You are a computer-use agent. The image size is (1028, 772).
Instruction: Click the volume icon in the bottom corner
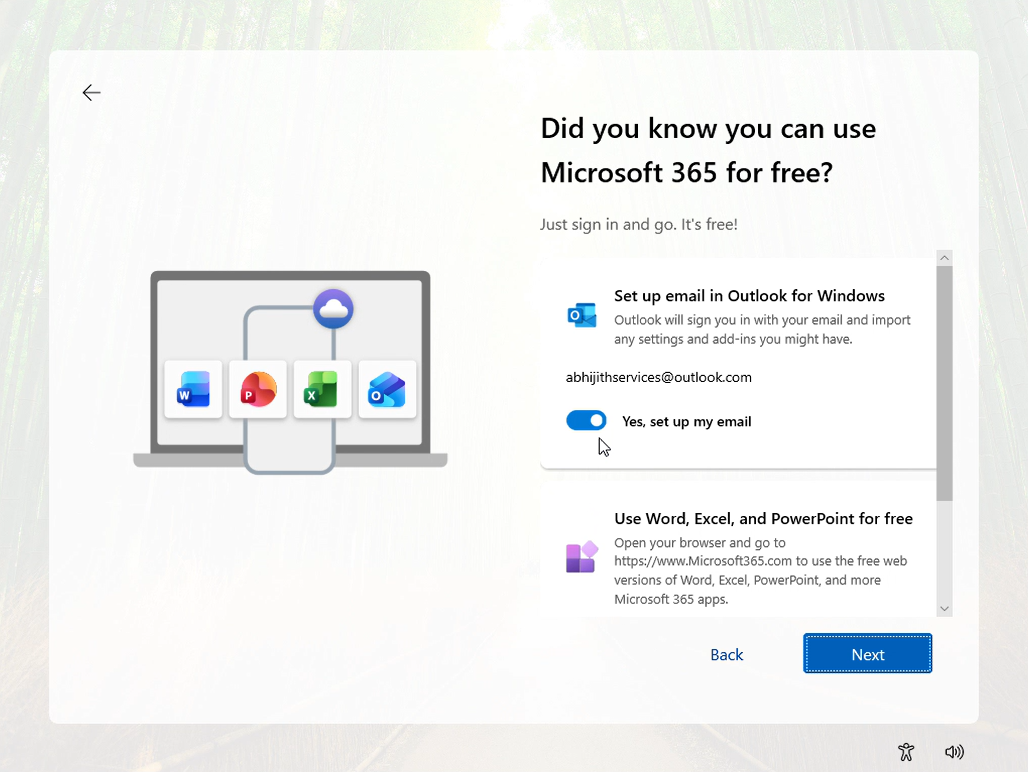click(954, 751)
